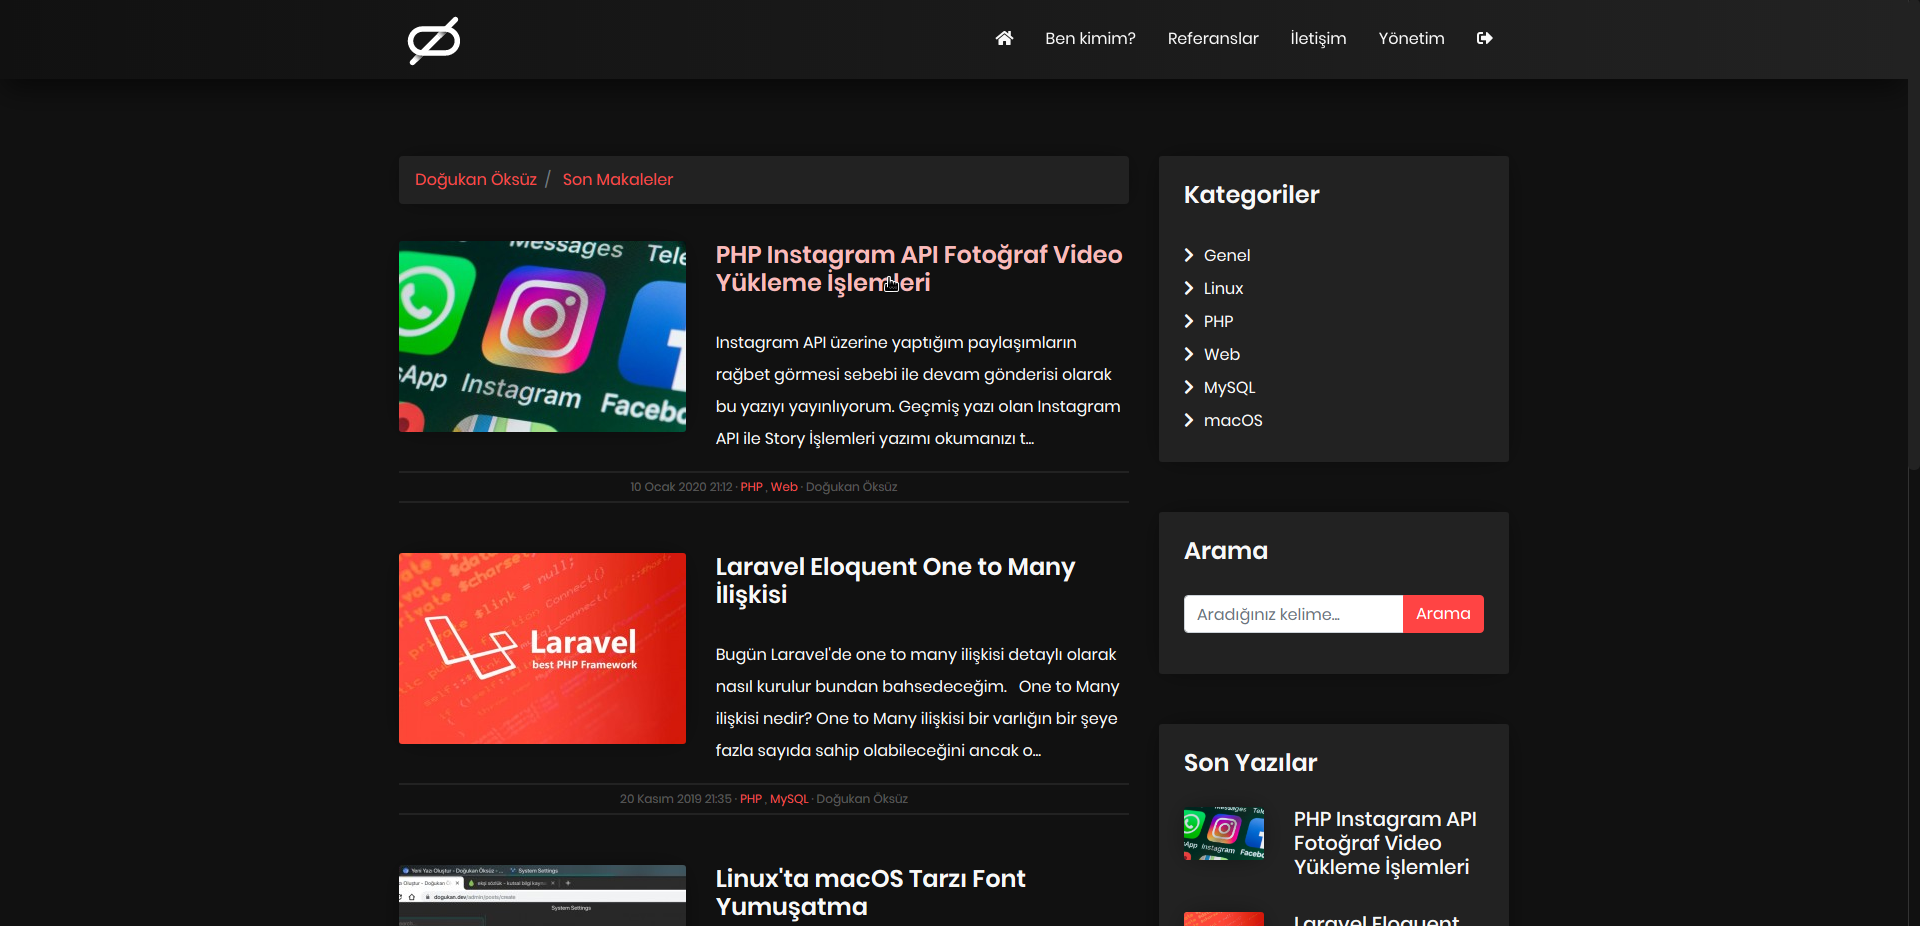Click the logout arrow icon in navbar

1485,38
